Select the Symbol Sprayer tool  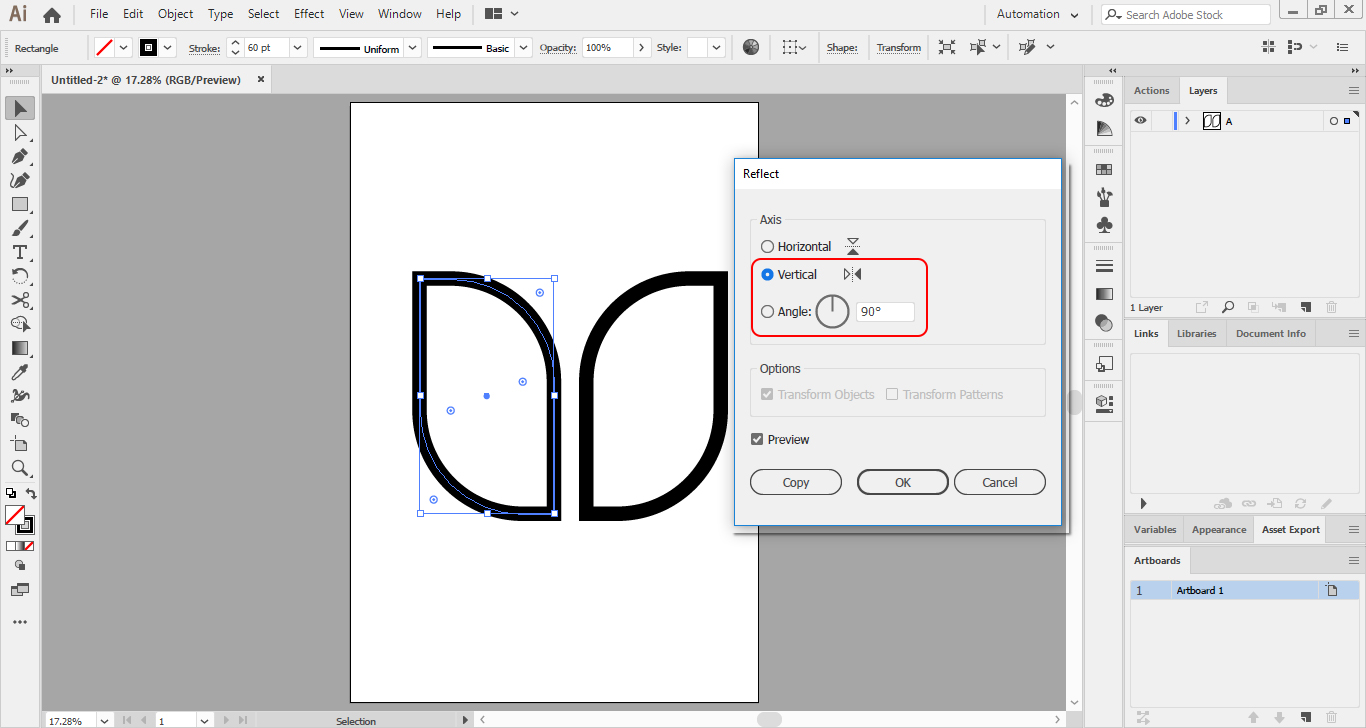[19, 396]
